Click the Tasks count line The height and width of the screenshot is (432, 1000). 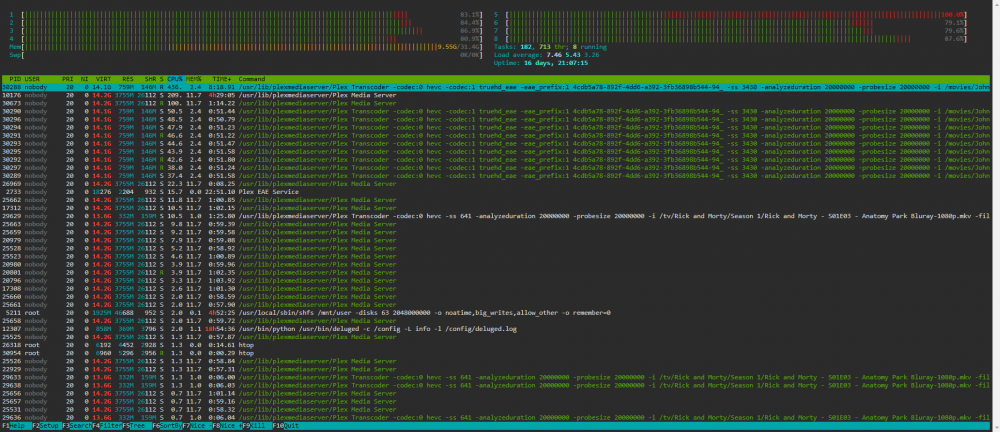tap(550, 47)
